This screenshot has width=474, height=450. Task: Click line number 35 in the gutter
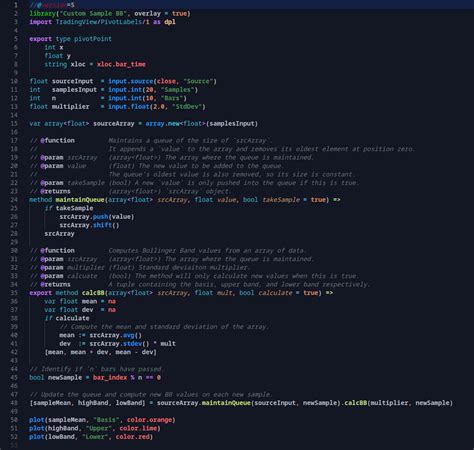[x=14, y=293]
